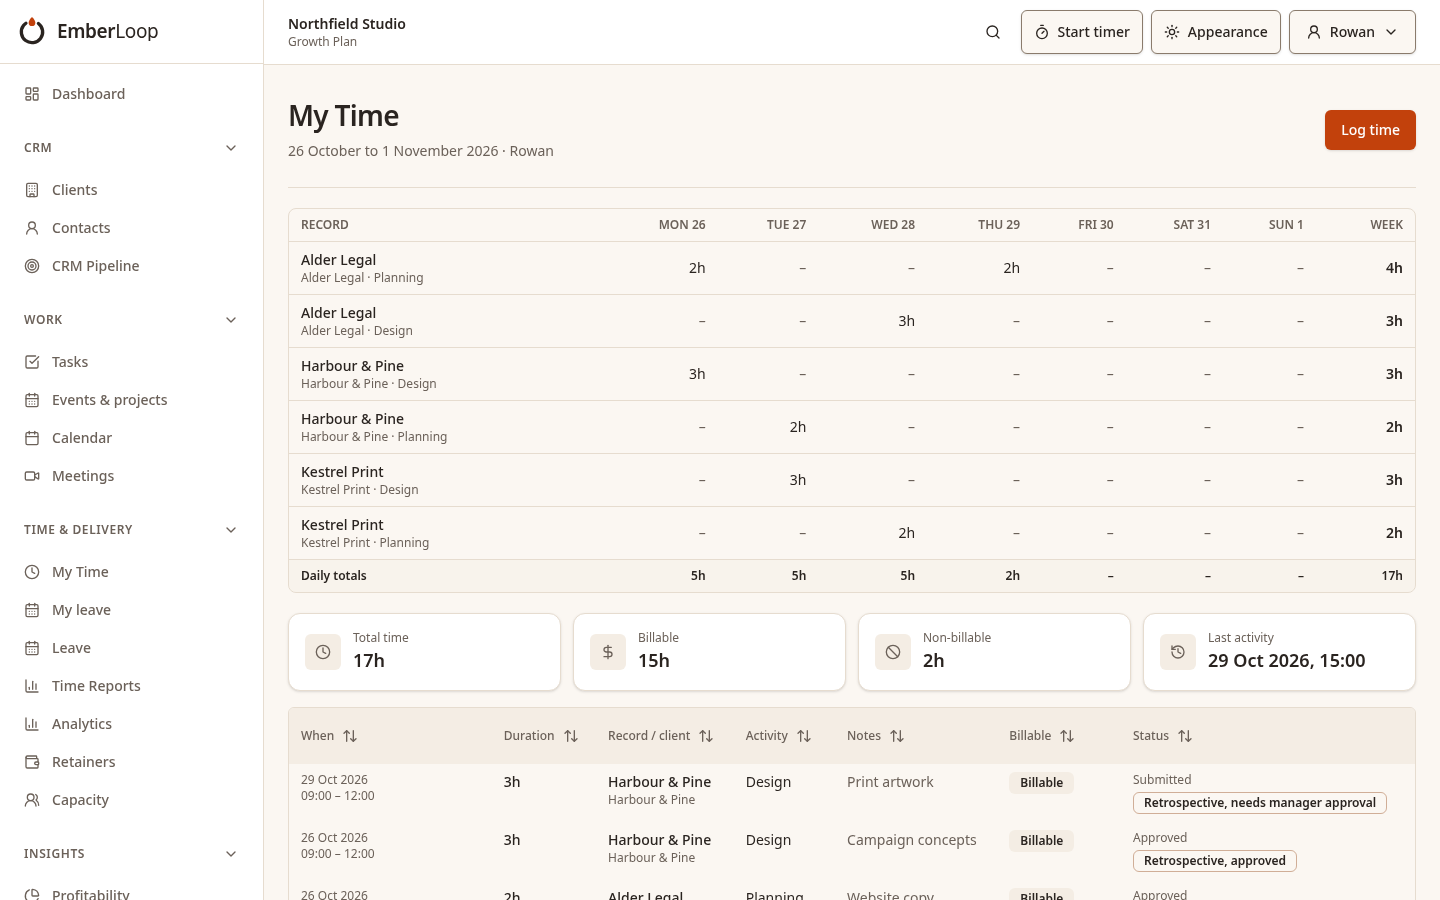
Task: Click Northfield Studio workspace name
Action: click(347, 24)
